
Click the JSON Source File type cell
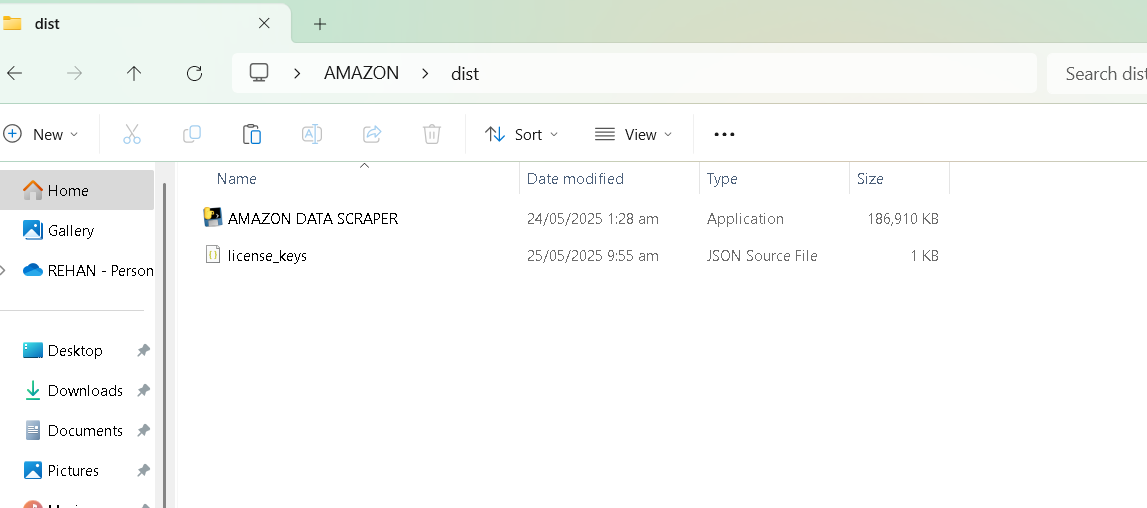[x=761, y=255]
